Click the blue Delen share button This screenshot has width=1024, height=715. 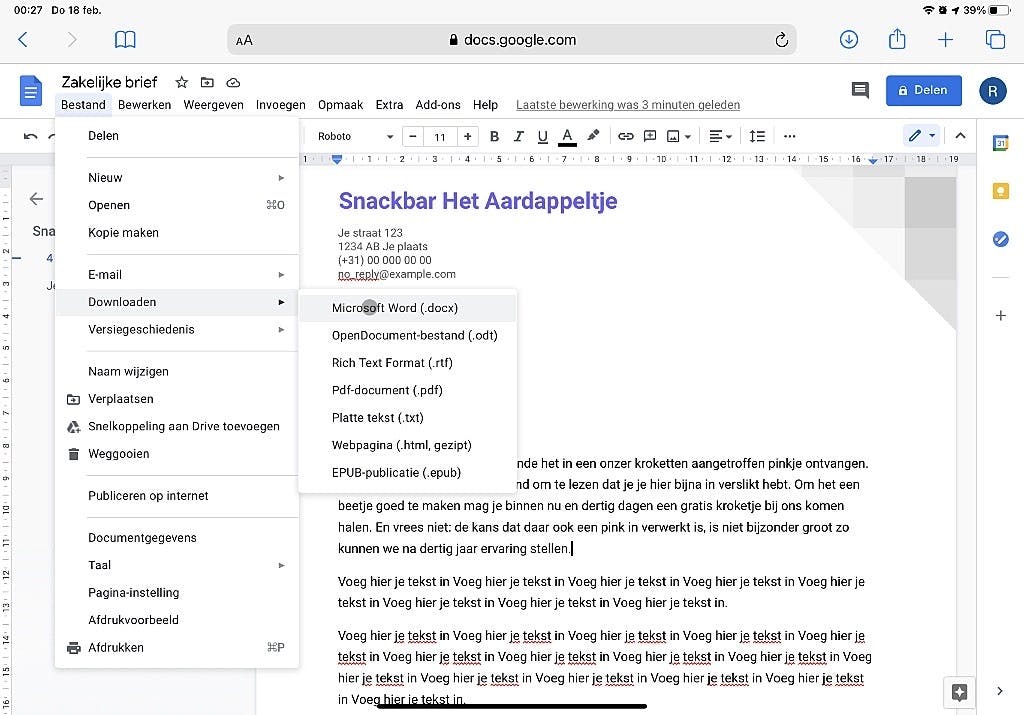click(923, 90)
